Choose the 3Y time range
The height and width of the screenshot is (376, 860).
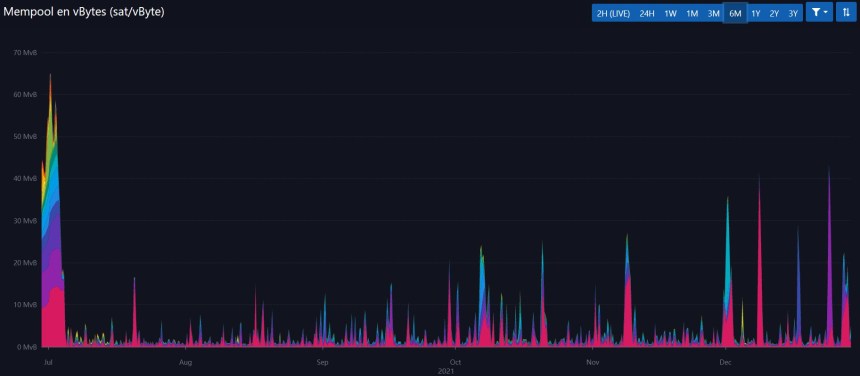(x=793, y=13)
